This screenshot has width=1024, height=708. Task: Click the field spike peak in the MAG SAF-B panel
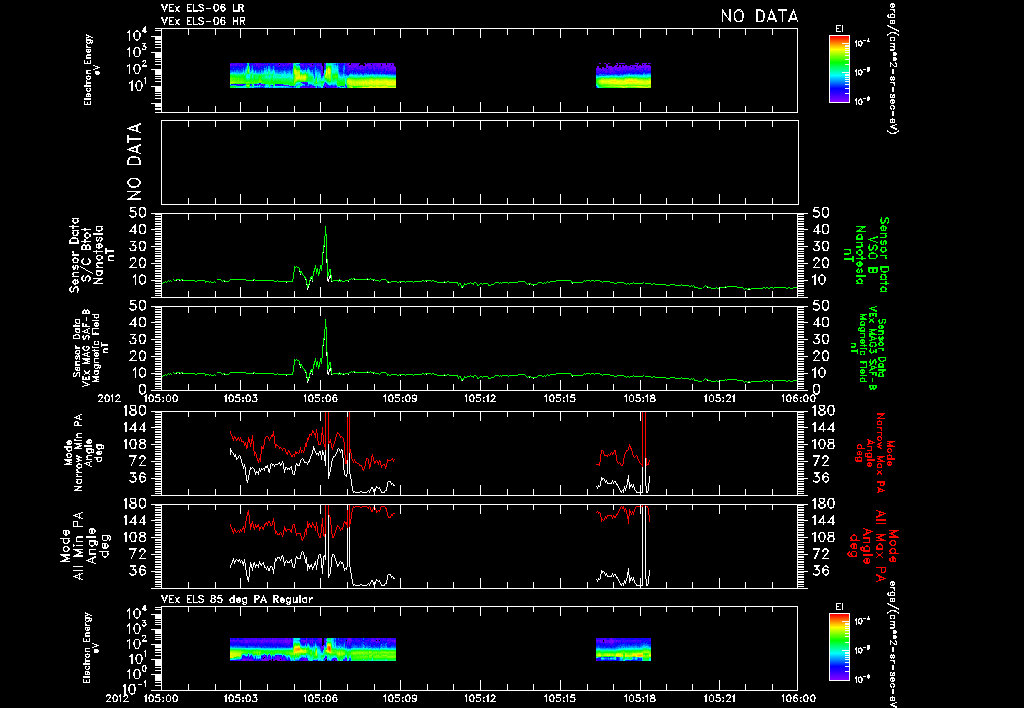(x=325, y=320)
